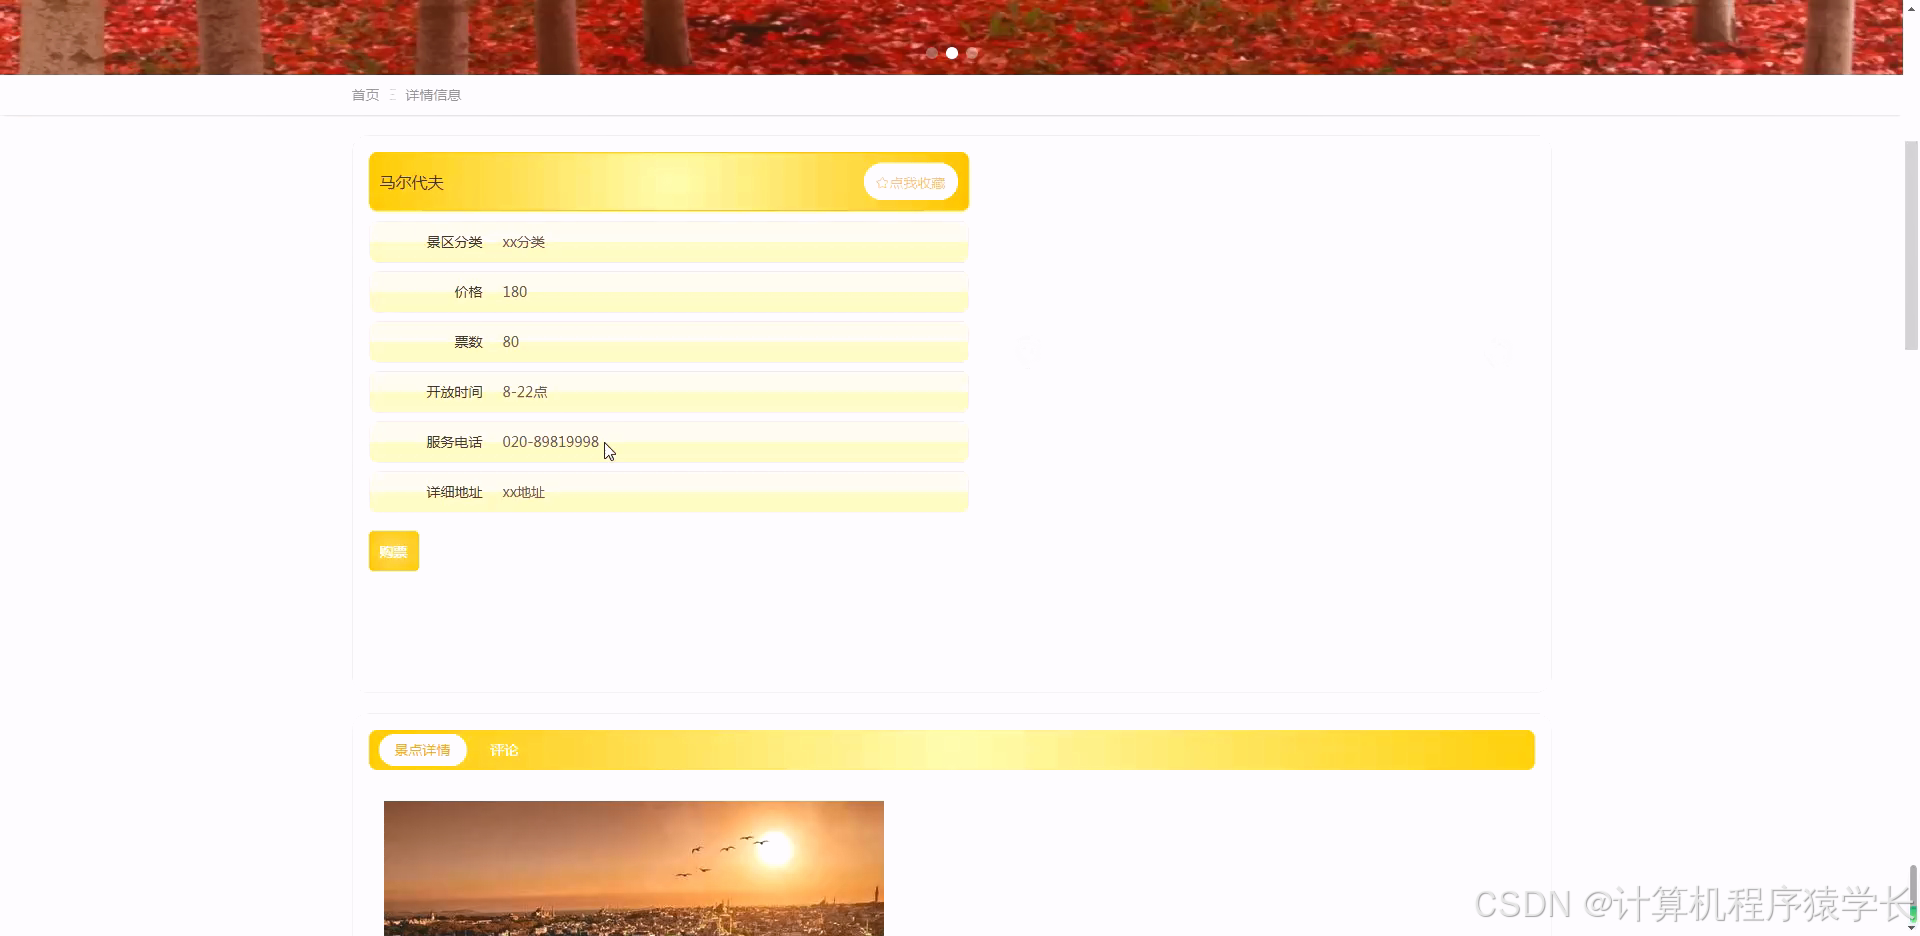
Task: Go to 首页 in the breadcrumb
Action: (x=365, y=95)
